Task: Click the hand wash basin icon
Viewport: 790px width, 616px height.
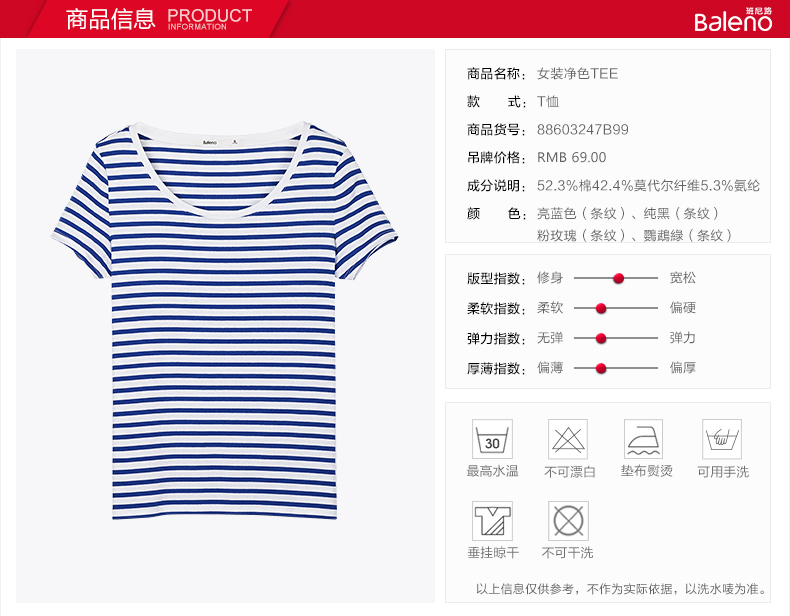Action: pyautogui.click(x=722, y=439)
